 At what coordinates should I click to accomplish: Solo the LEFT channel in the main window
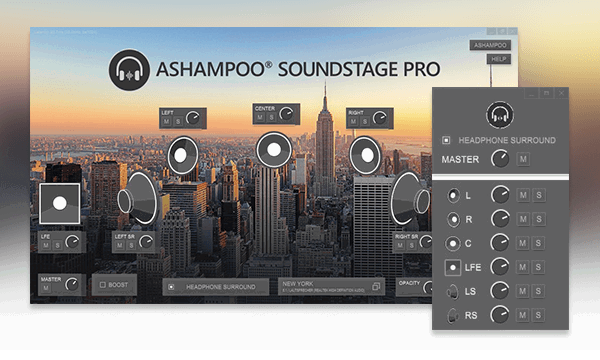pyautogui.click(x=178, y=122)
